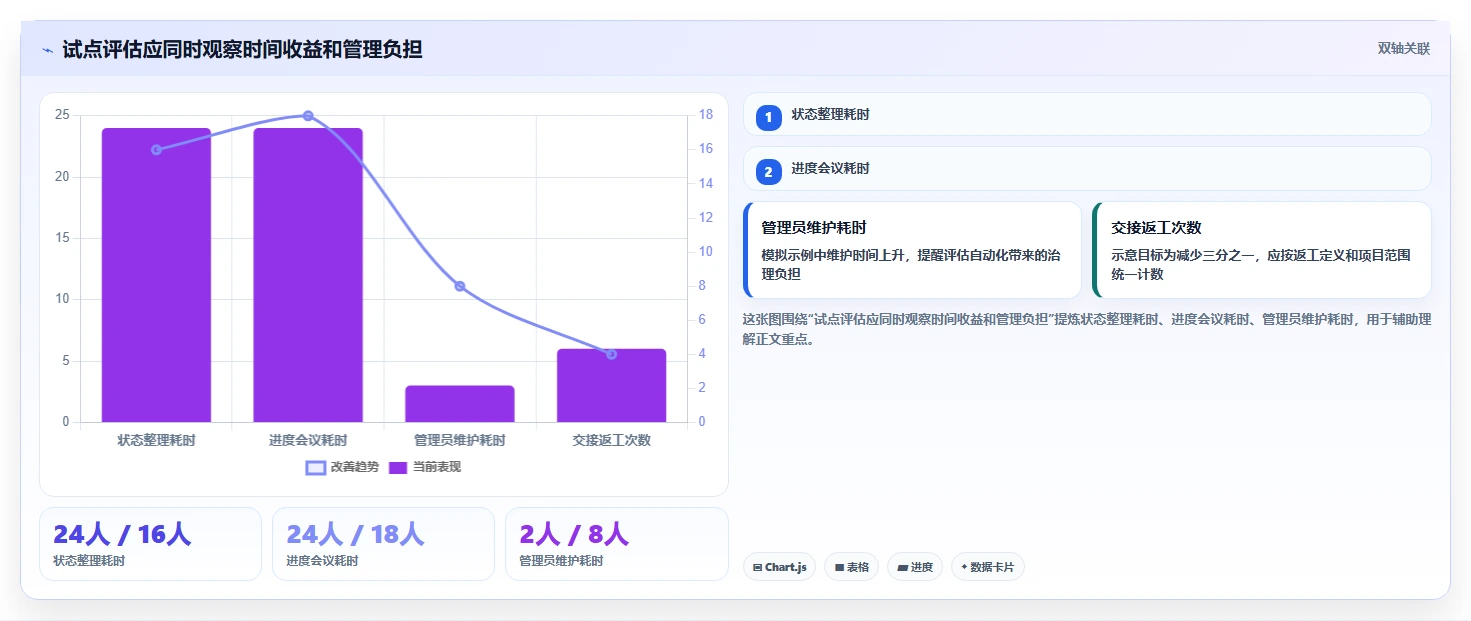Screen dimensions: 1471x621
Task: Click the title 试点评估应同时观察时间收益和管理负担
Action: coord(242,49)
